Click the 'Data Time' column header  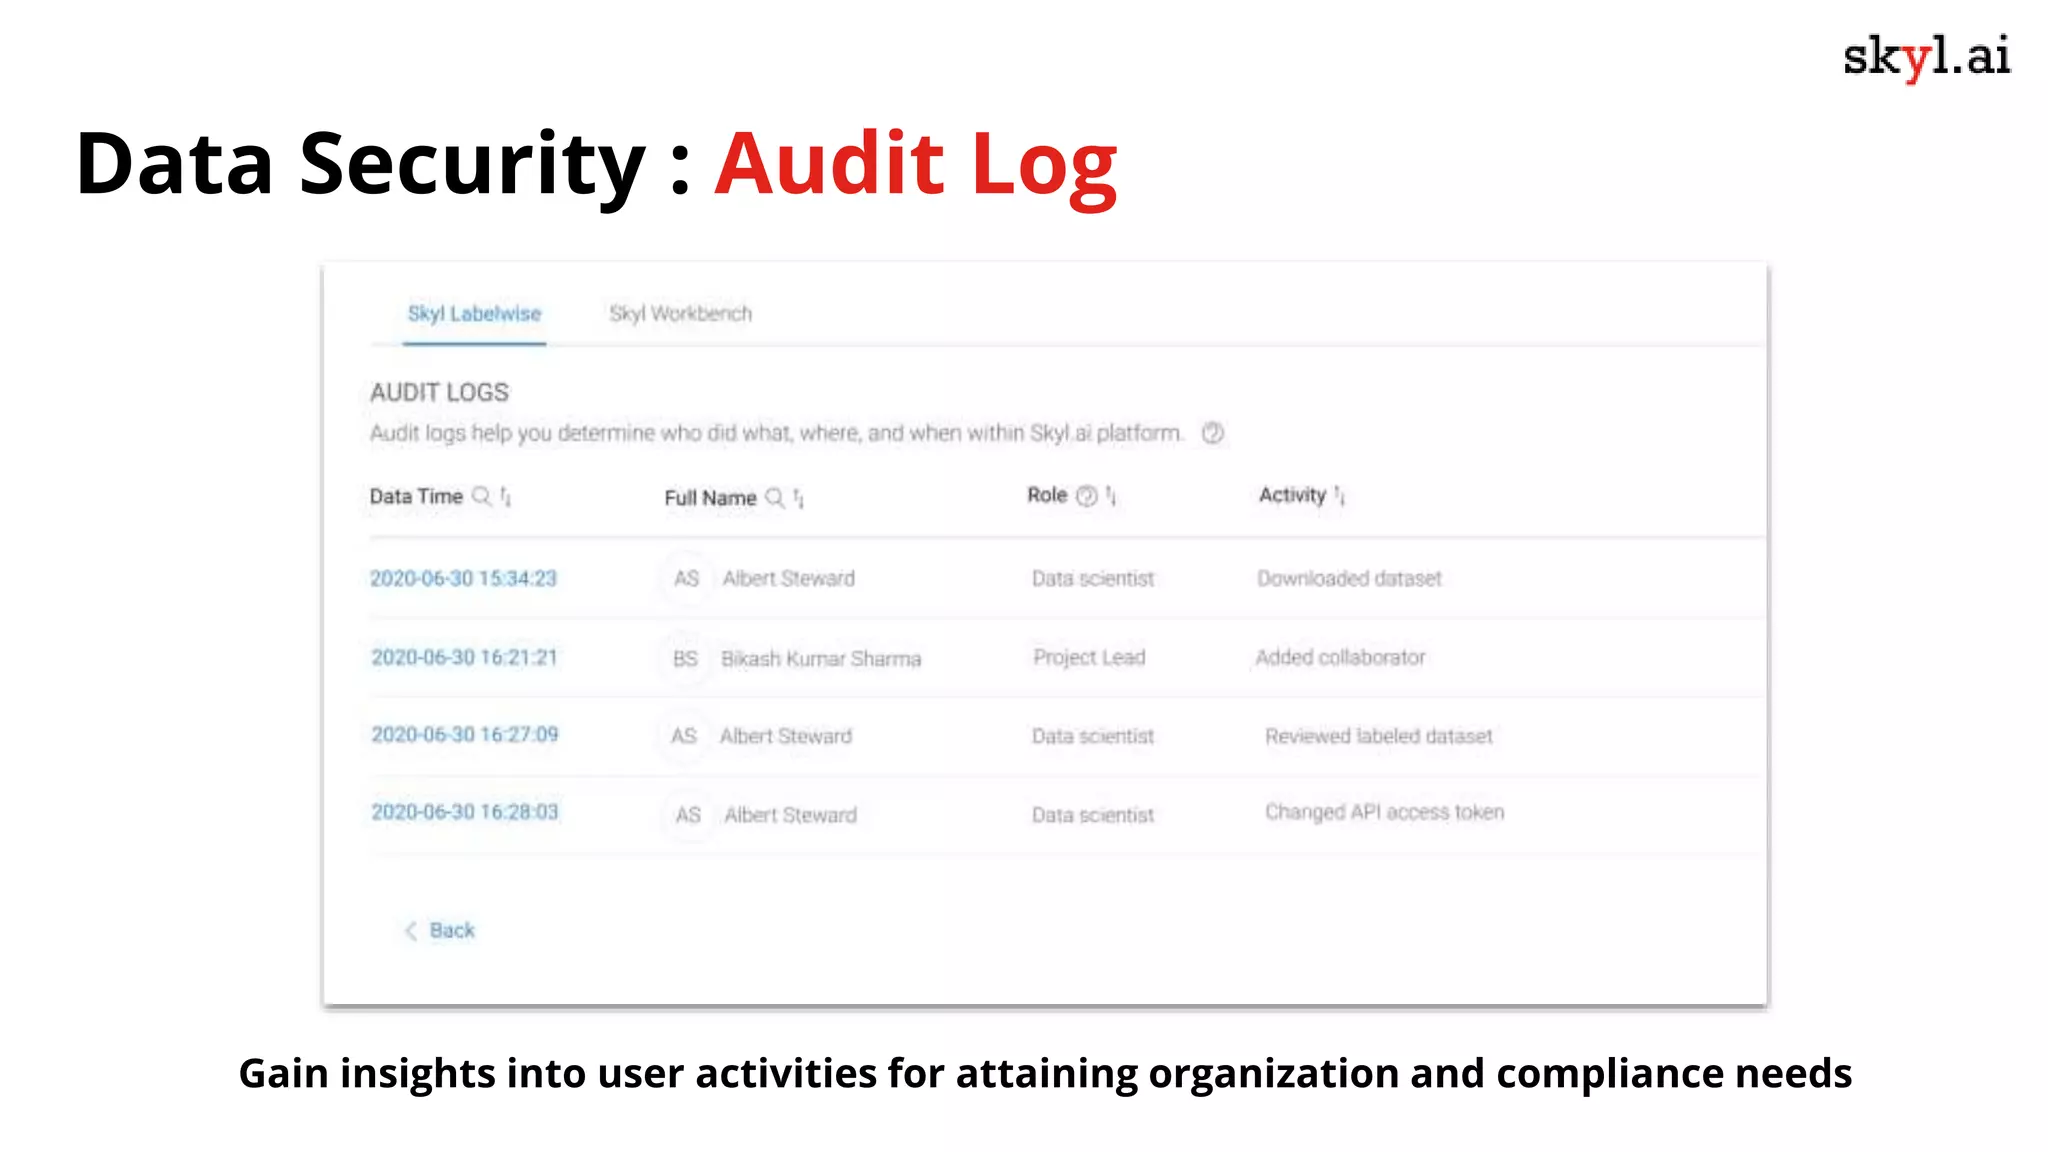tap(416, 496)
